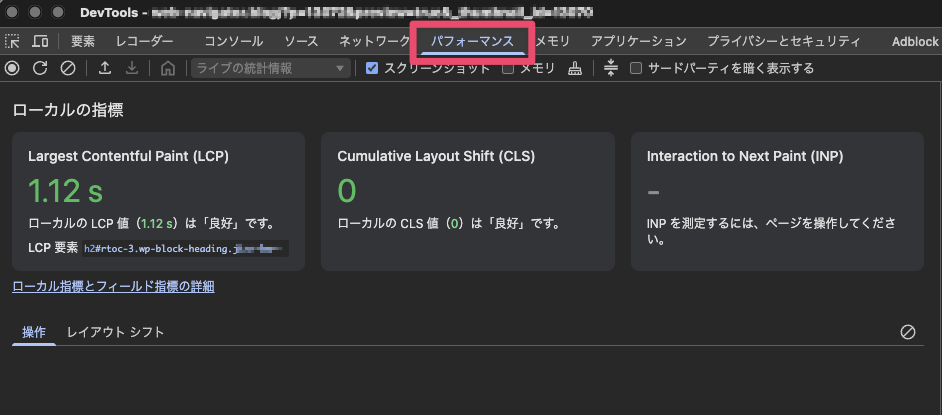Open the ネットワーク tab
Image resolution: width=942 pixels, height=415 pixels.
click(374, 41)
